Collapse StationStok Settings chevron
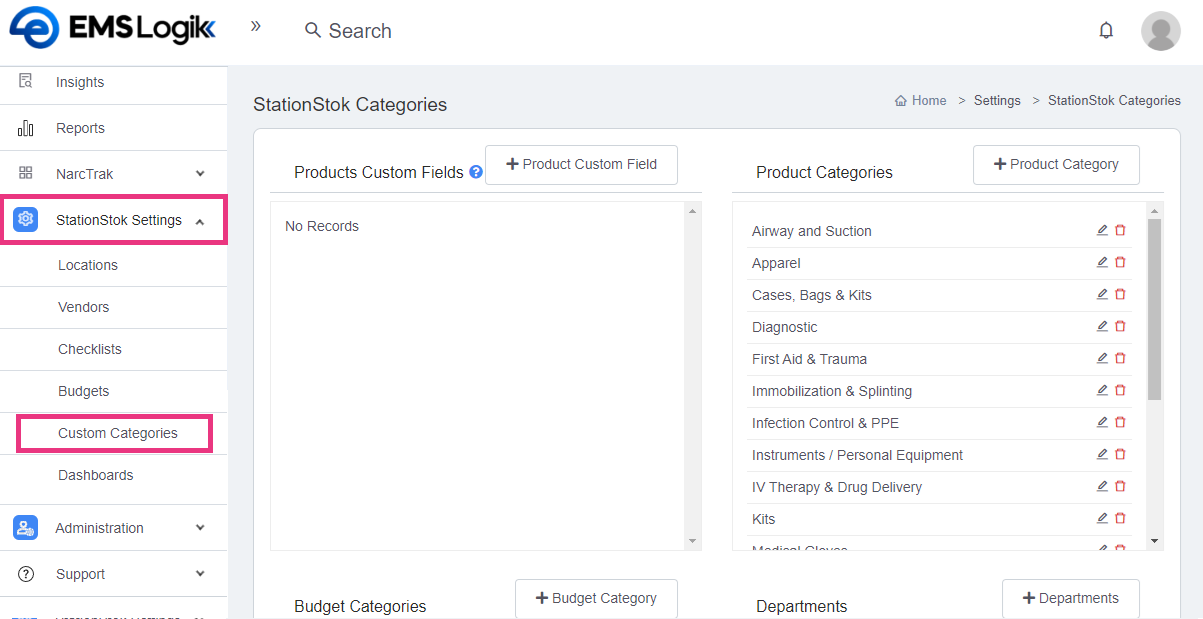1203x619 pixels. pyautogui.click(x=200, y=221)
